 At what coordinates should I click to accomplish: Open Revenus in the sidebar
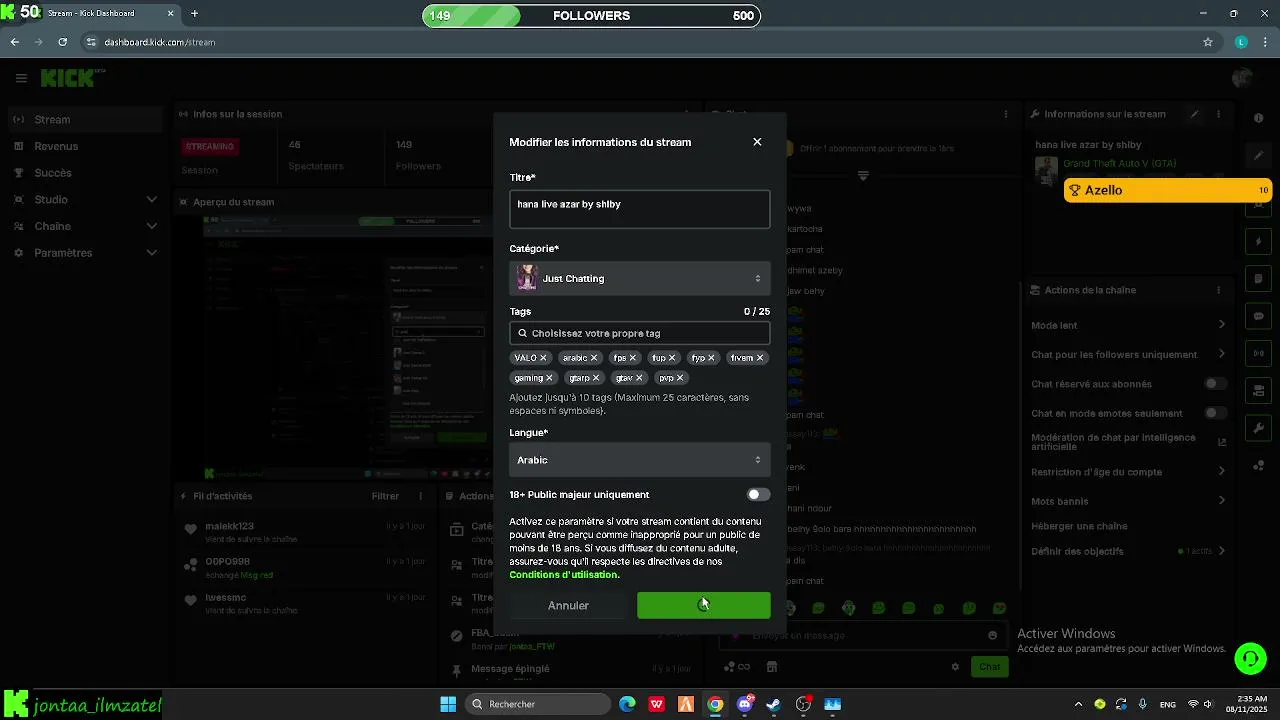(84, 146)
